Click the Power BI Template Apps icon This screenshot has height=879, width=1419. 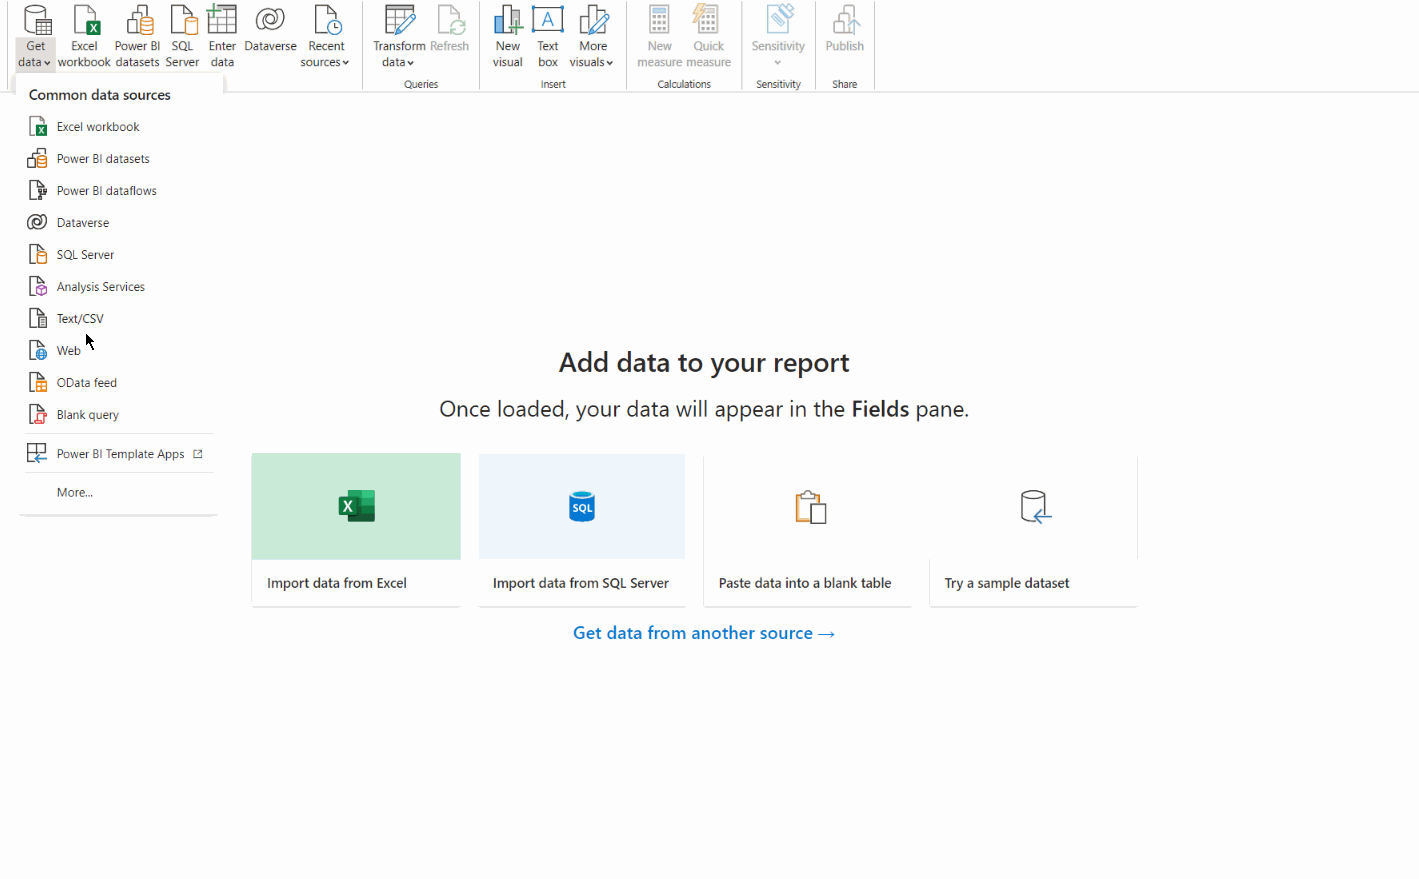[x=37, y=454]
